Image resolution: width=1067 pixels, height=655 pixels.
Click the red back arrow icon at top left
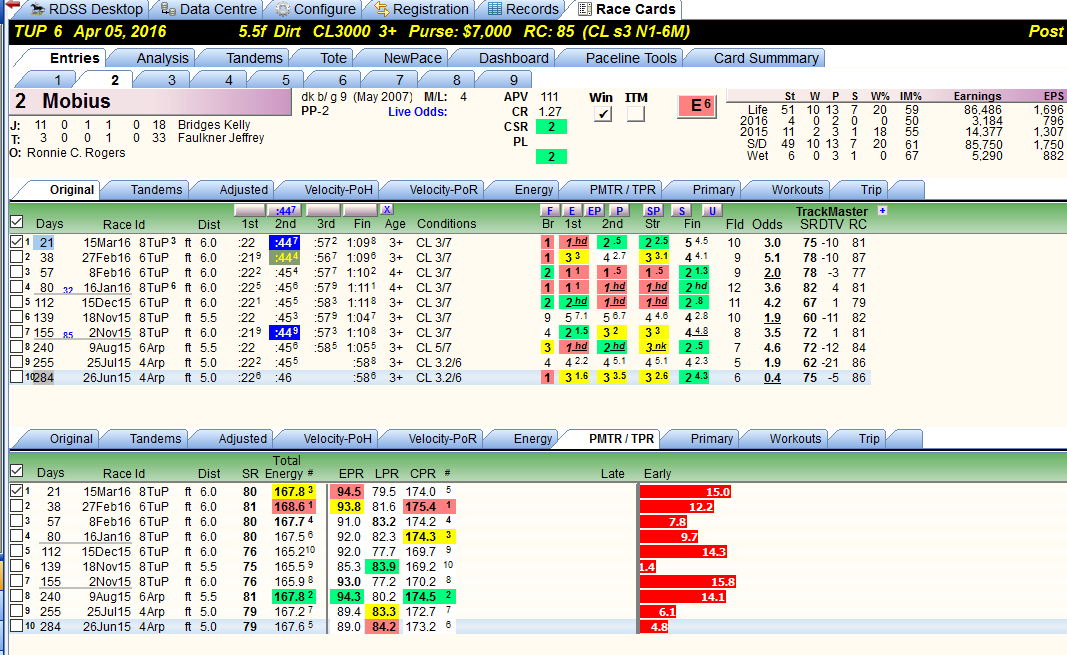[x=12, y=5]
